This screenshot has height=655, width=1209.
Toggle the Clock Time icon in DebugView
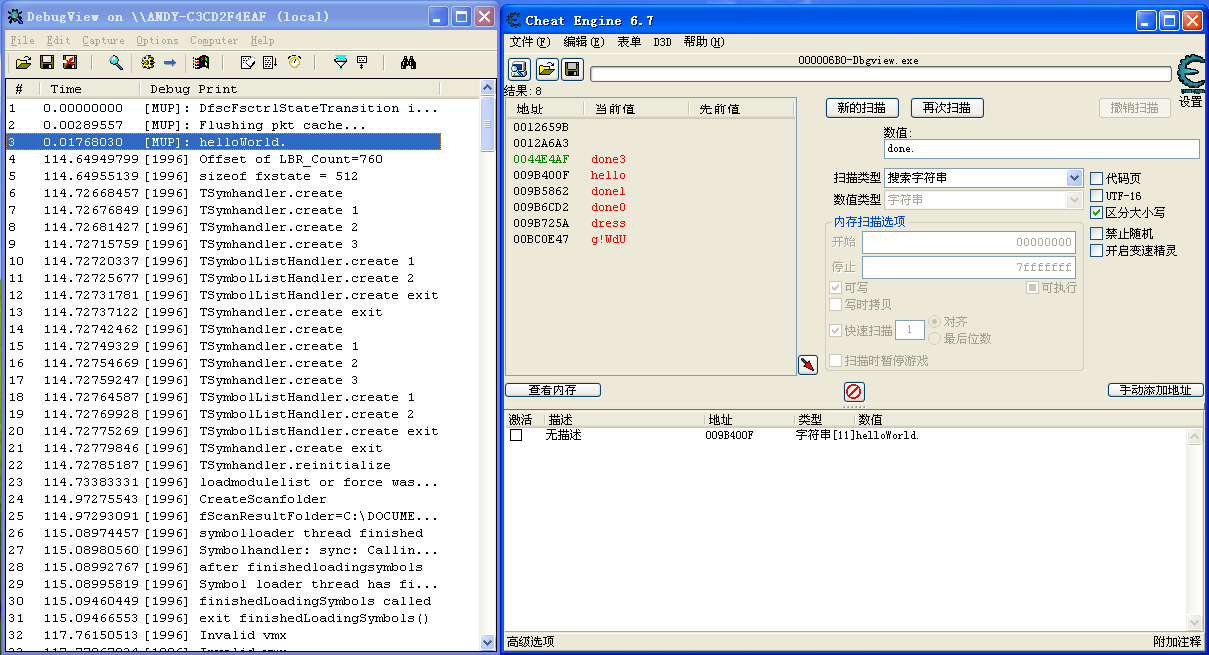[x=294, y=62]
